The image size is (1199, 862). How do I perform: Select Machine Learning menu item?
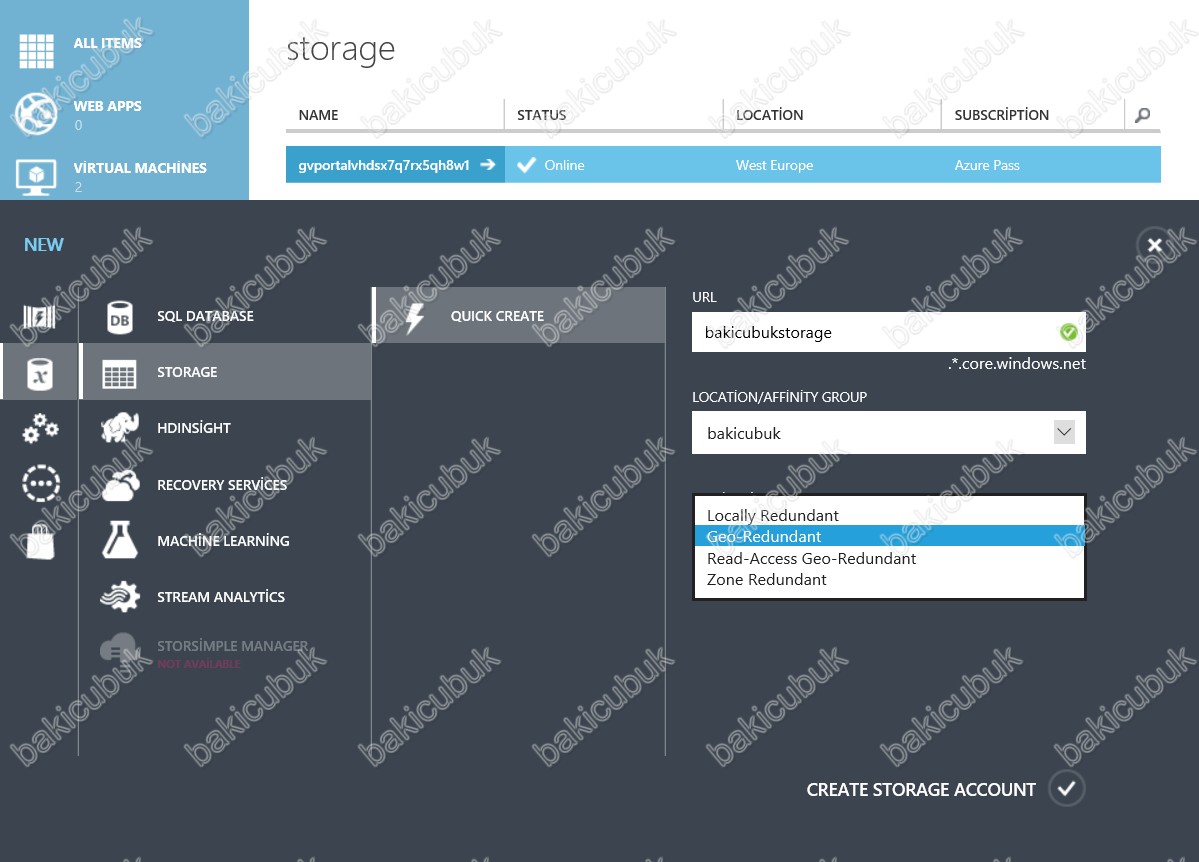point(226,541)
